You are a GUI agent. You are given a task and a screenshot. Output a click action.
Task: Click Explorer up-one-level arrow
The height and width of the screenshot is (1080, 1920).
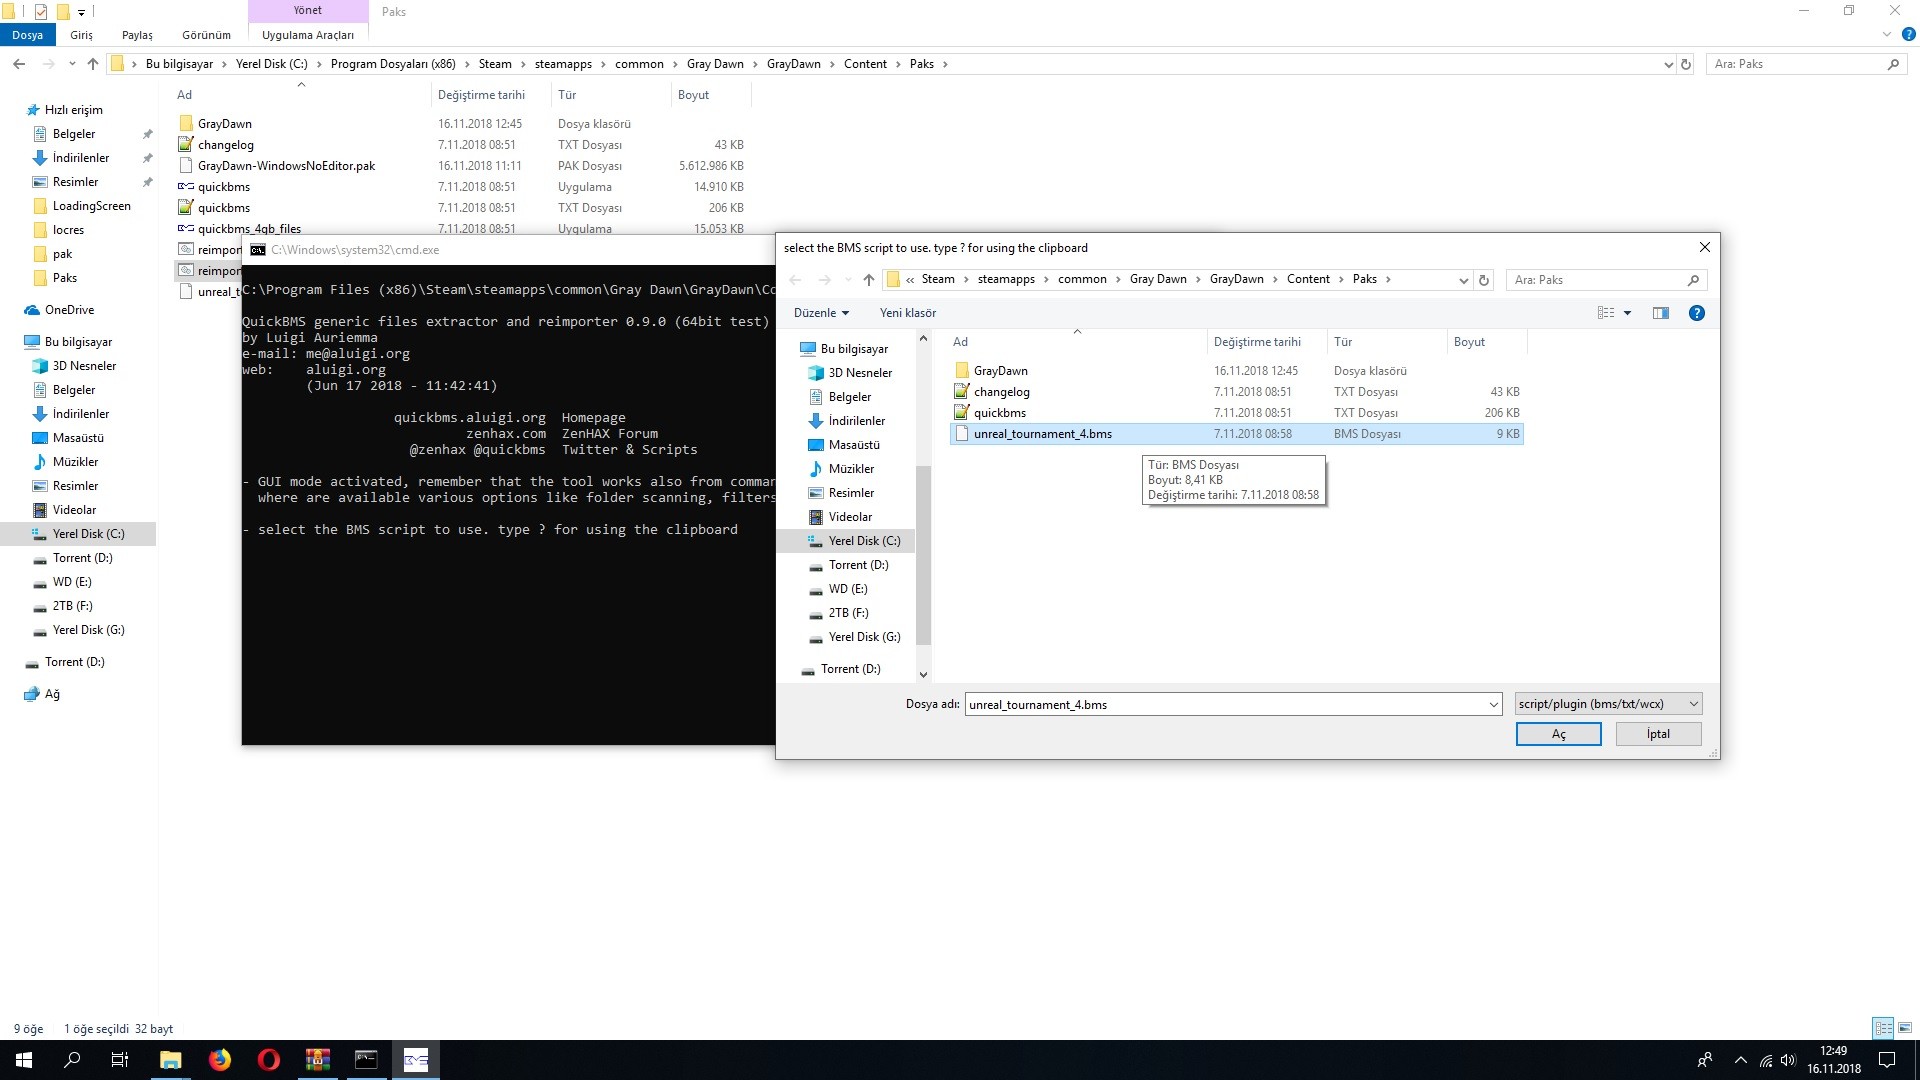point(93,64)
